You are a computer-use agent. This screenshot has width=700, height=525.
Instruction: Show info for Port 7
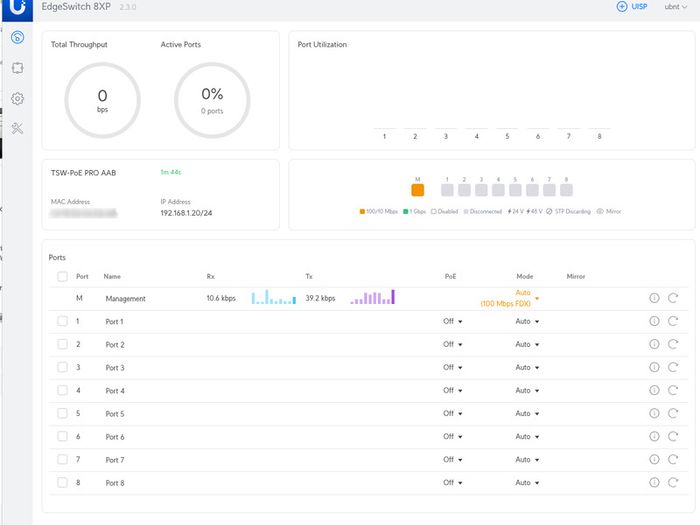pos(654,459)
